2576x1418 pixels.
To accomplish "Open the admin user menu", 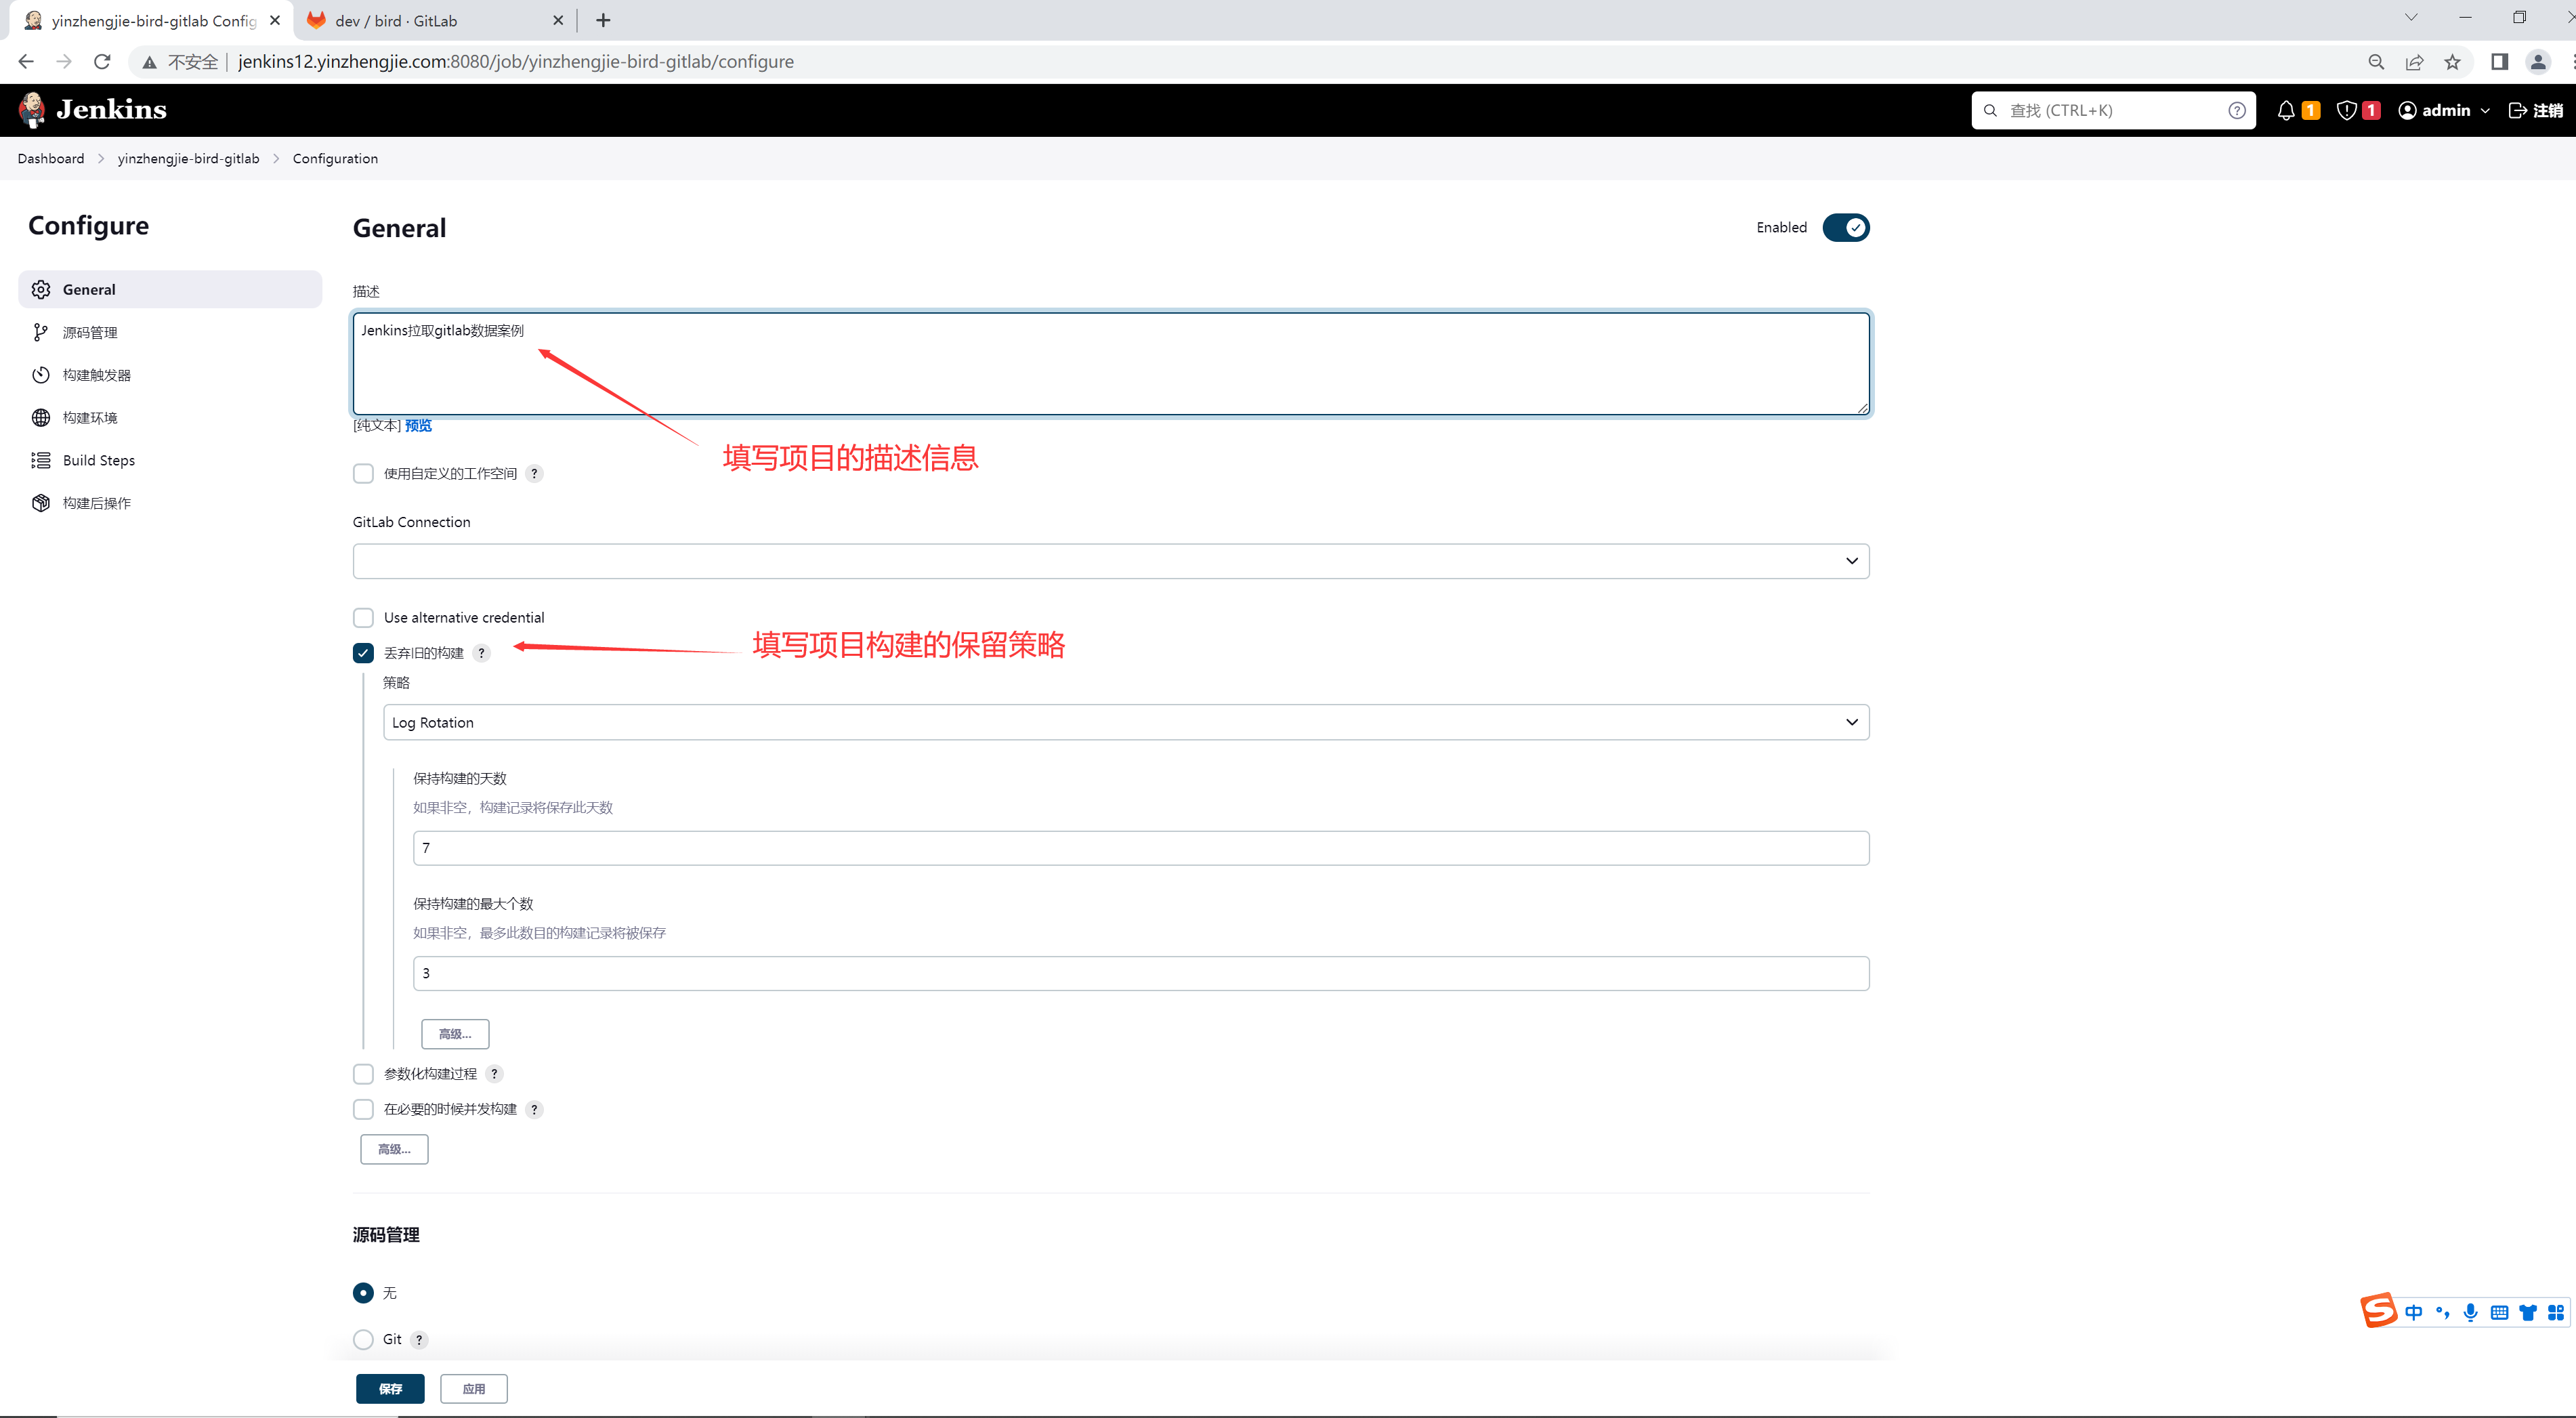I will (2444, 111).
